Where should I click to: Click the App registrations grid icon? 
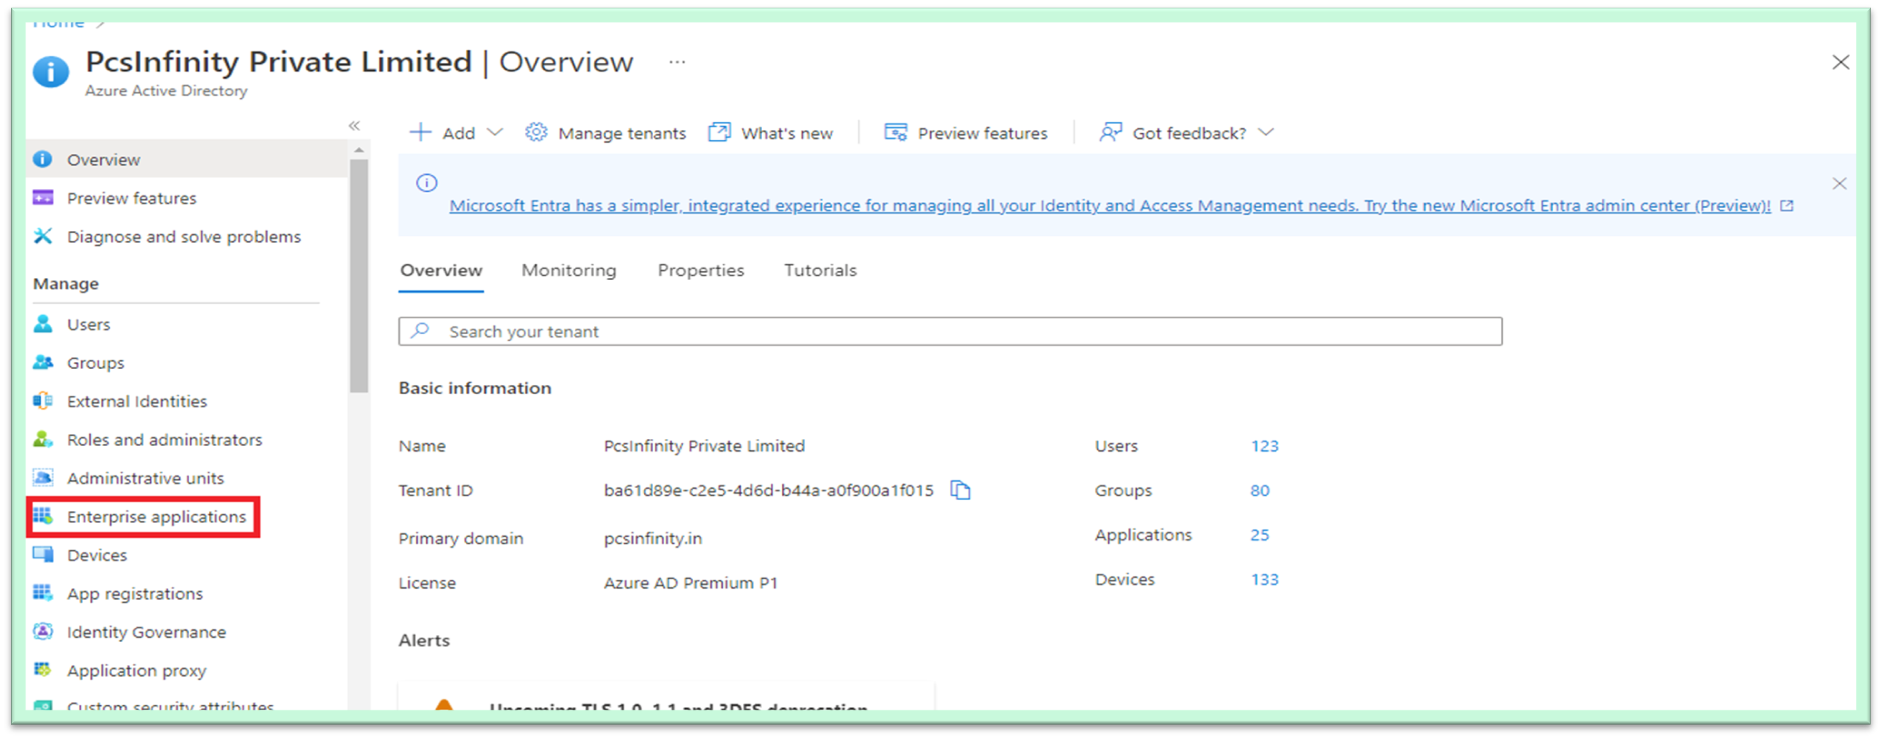tap(43, 593)
